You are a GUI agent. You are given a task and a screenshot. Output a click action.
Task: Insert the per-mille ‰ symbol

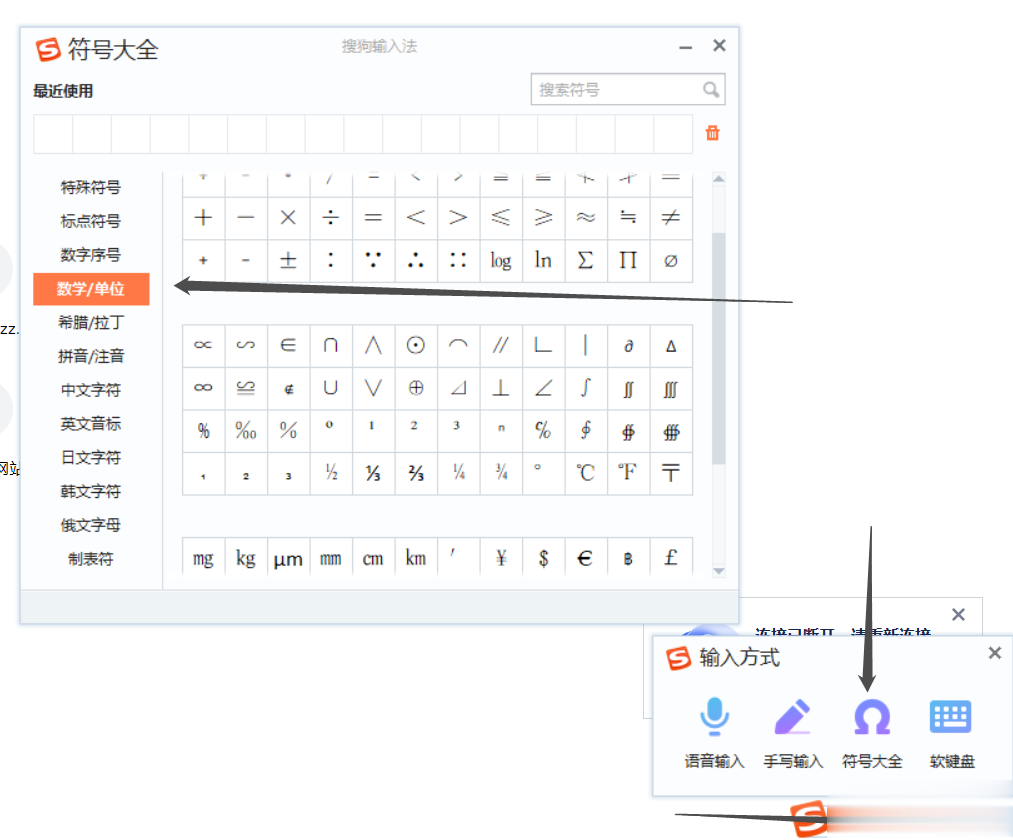[245, 430]
